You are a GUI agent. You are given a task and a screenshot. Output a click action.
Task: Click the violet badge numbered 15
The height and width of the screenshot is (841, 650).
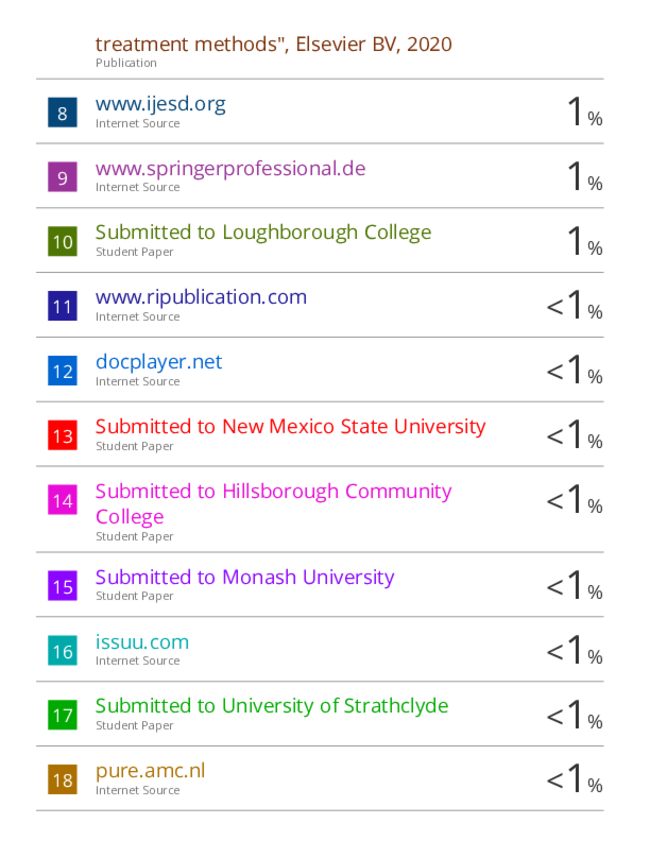point(62,586)
